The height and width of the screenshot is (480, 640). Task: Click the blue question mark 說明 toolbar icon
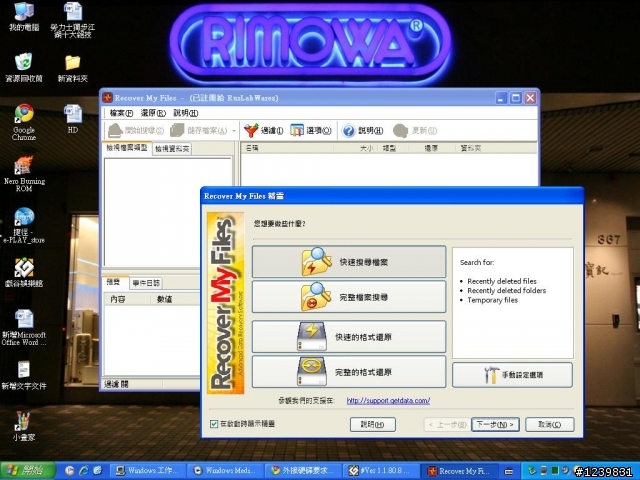(x=349, y=131)
